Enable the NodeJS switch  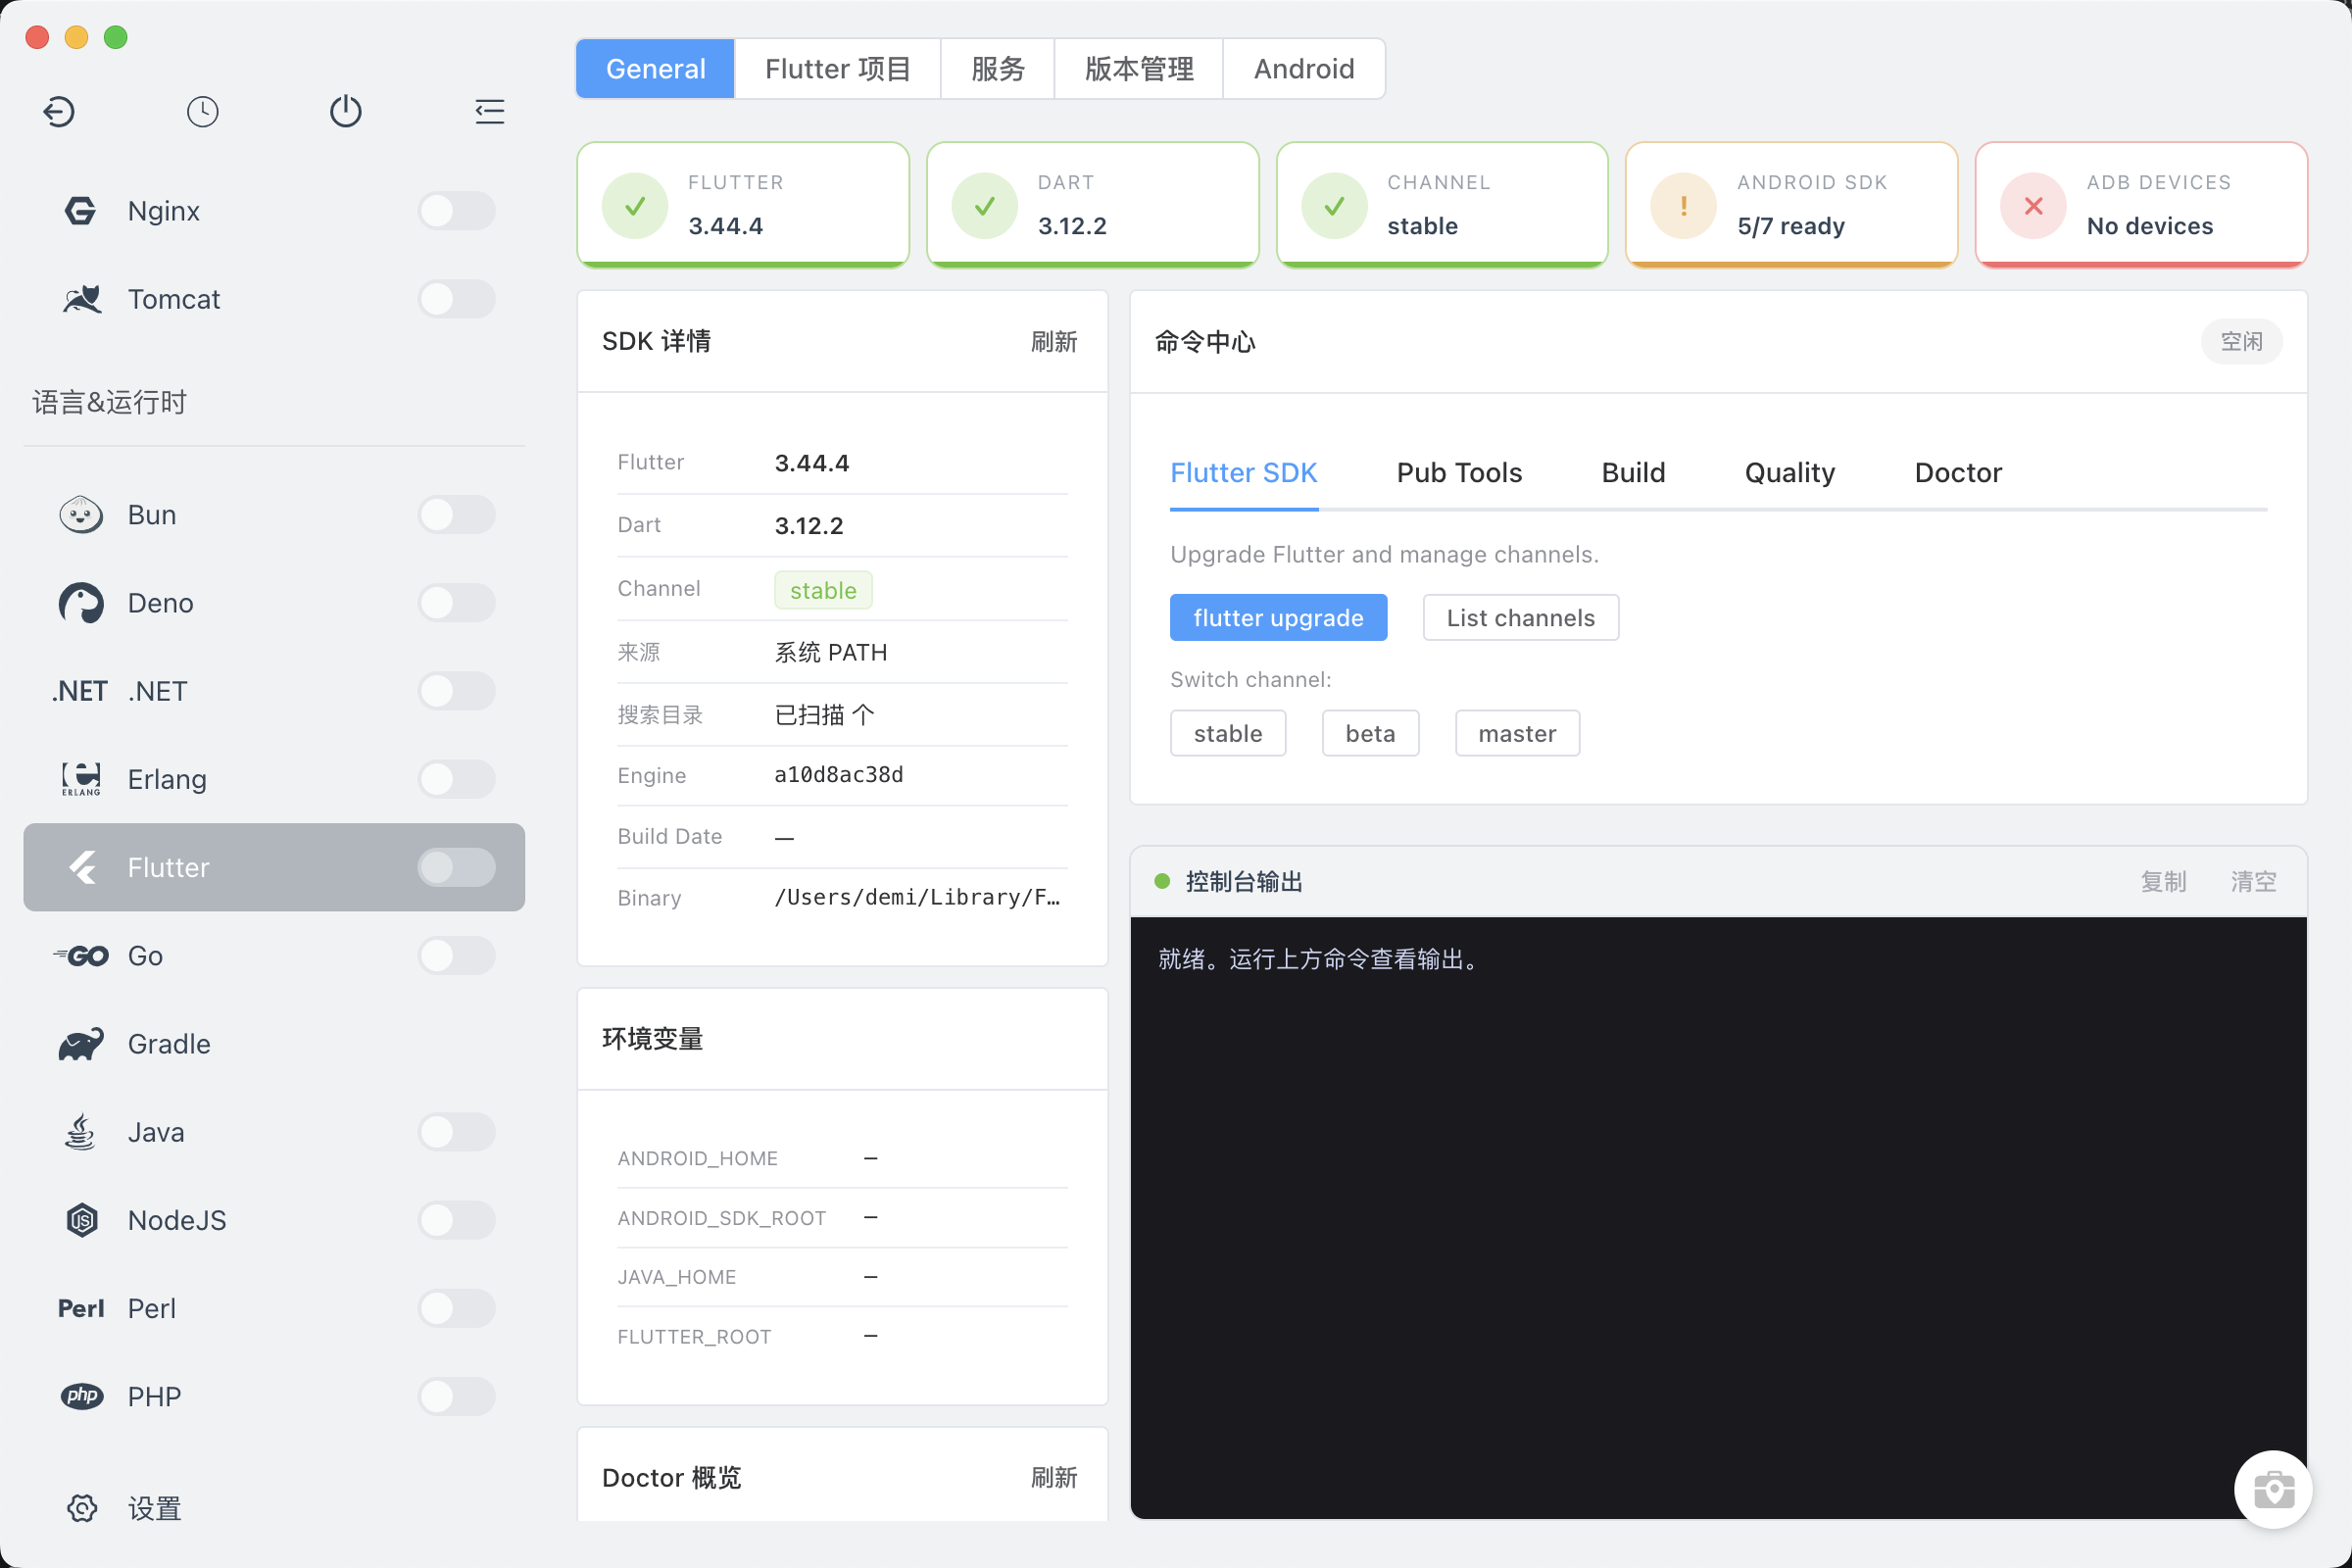(x=457, y=1220)
